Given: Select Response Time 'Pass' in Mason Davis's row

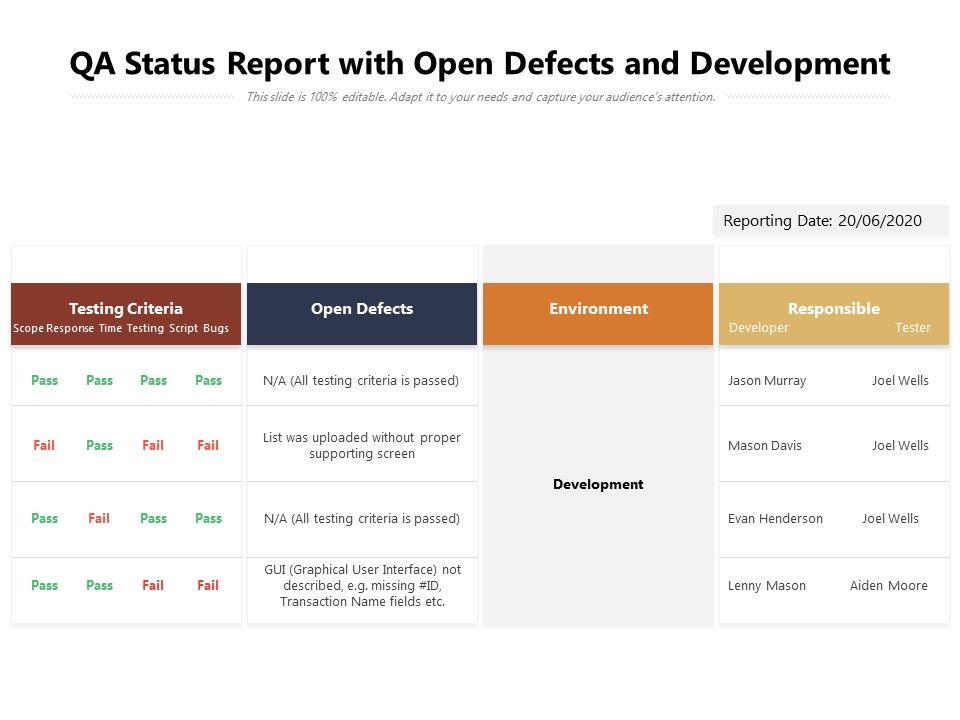Looking at the screenshot, I should click(x=99, y=445).
